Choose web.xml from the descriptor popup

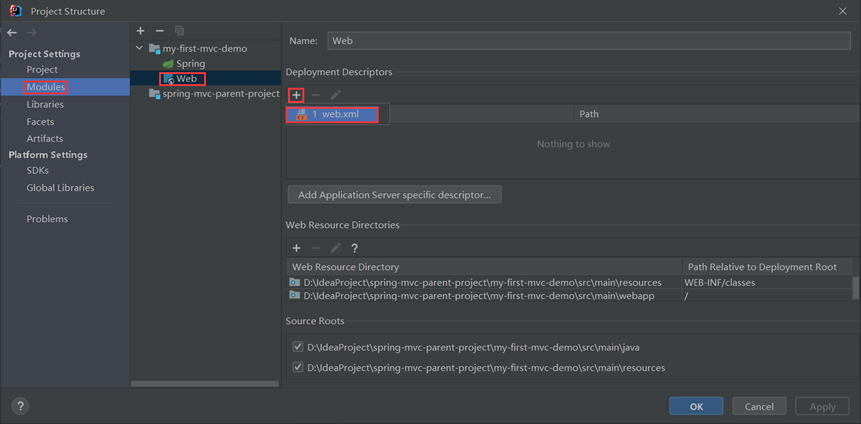click(332, 114)
